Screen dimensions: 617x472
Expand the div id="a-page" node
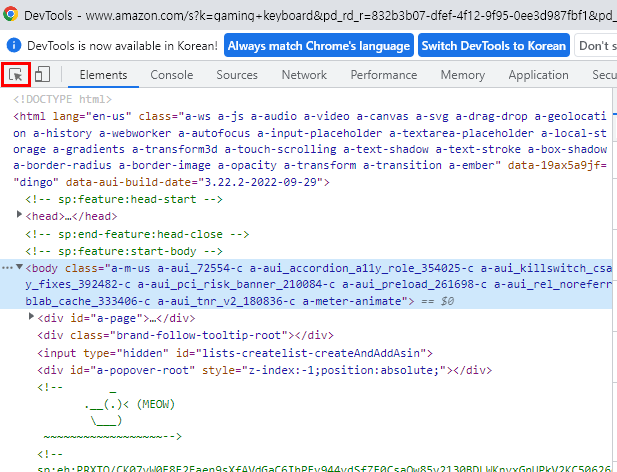31,316
